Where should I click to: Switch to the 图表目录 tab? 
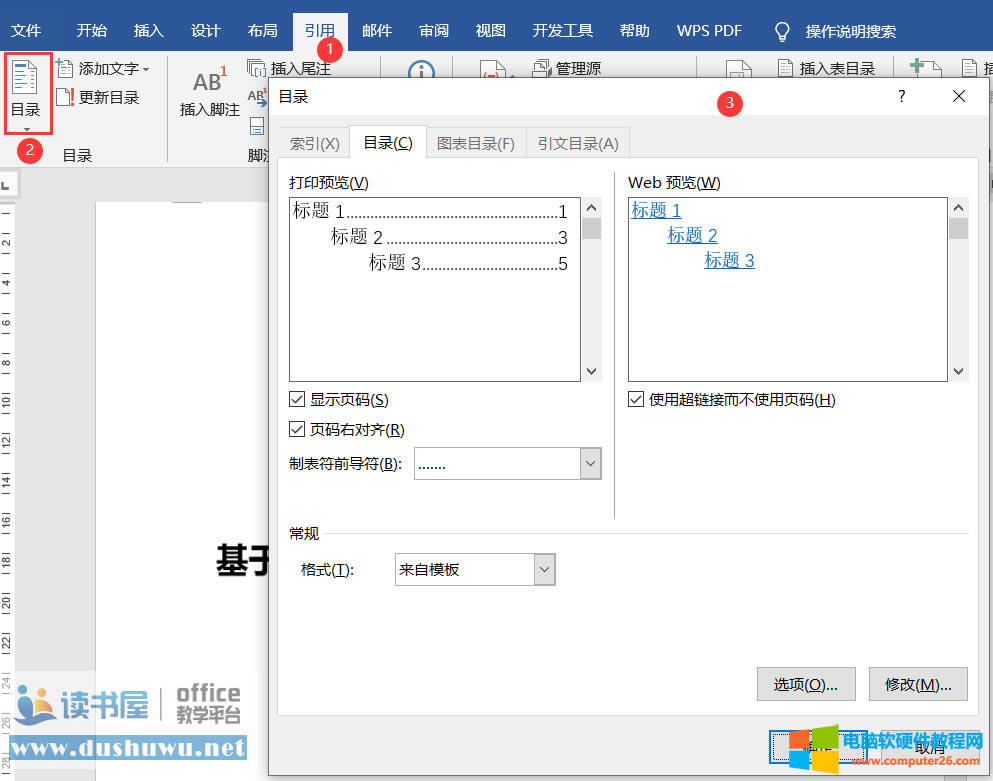coord(476,143)
